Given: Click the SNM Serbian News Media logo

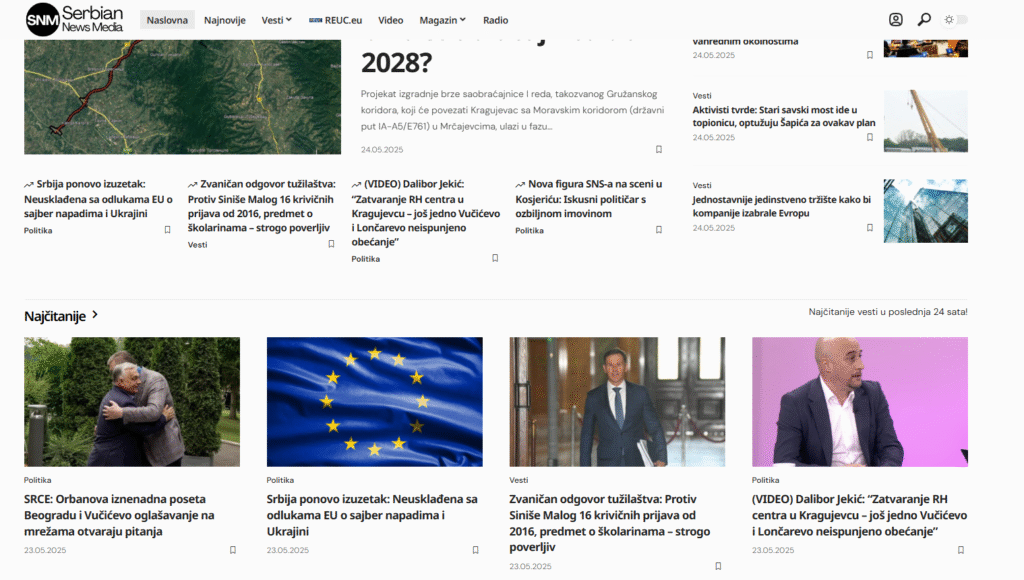Looking at the screenshot, I should [x=74, y=19].
